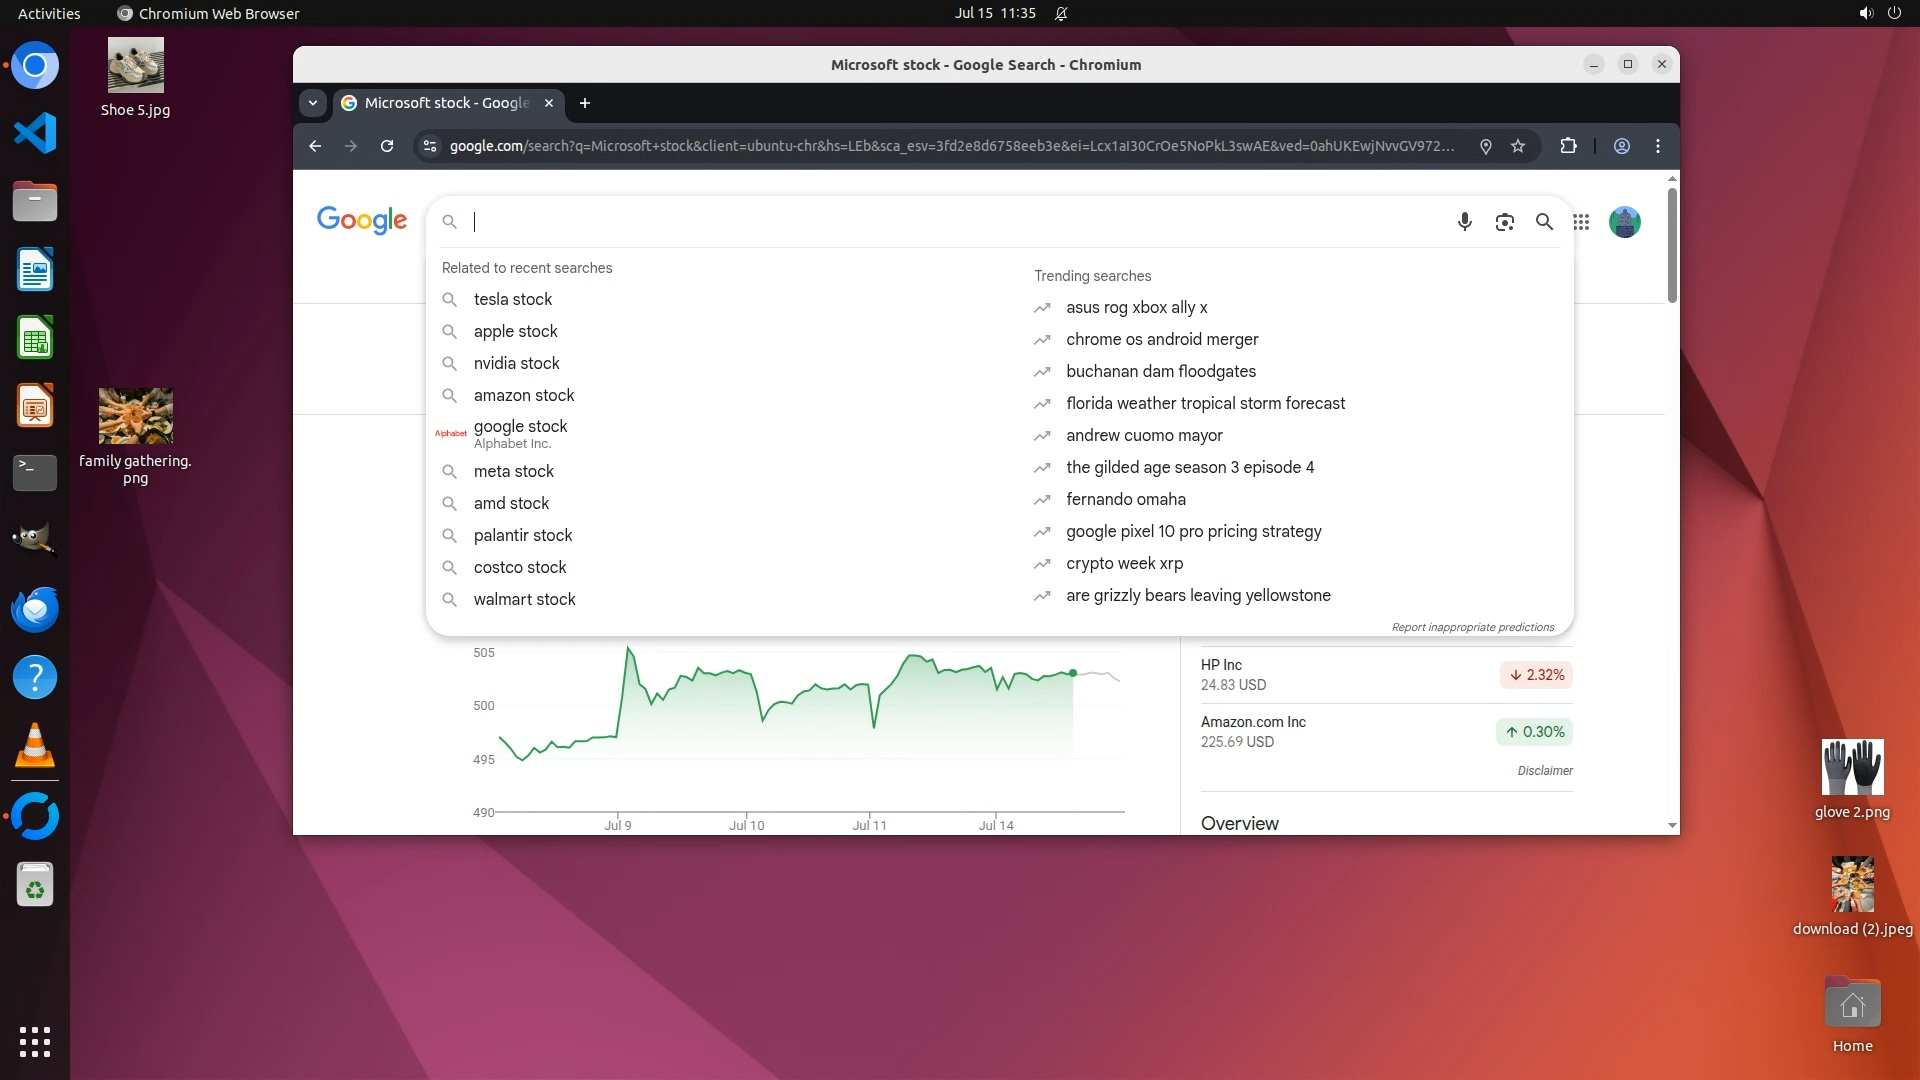The width and height of the screenshot is (1920, 1080).
Task: Click the location pin icon in address bar
Action: pos(1486,146)
